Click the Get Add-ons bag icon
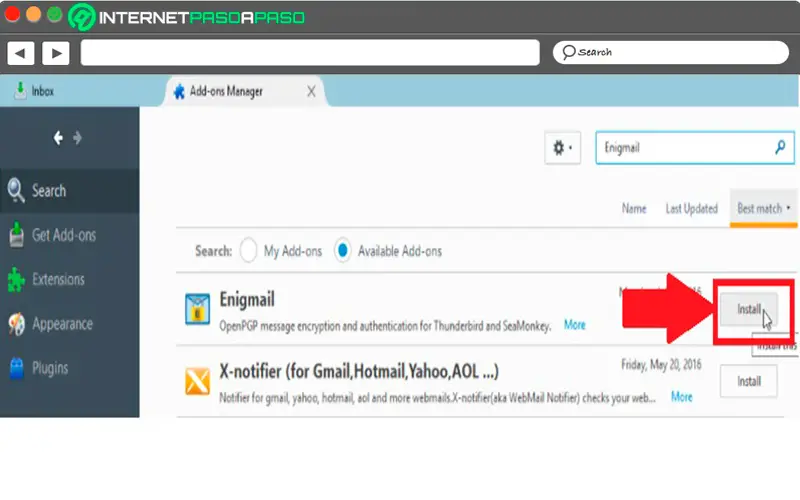 point(16,235)
